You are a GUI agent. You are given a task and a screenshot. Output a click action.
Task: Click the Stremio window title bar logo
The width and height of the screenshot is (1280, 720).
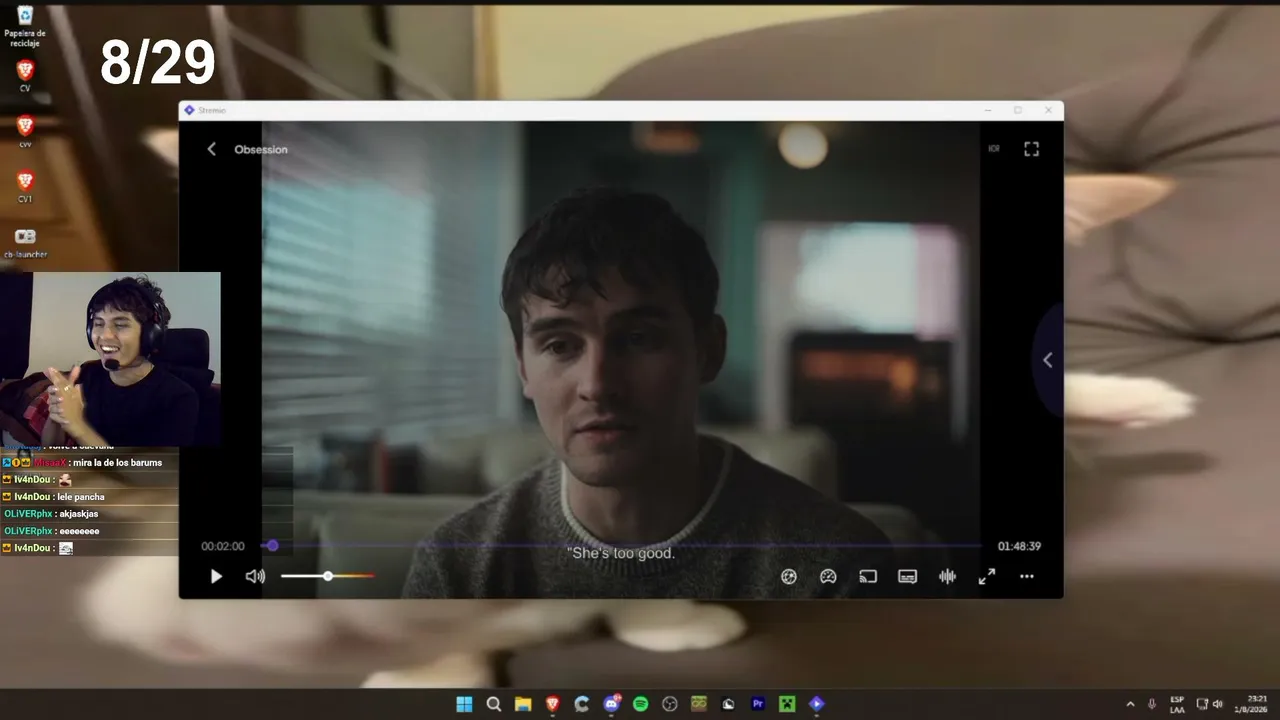[x=189, y=110]
